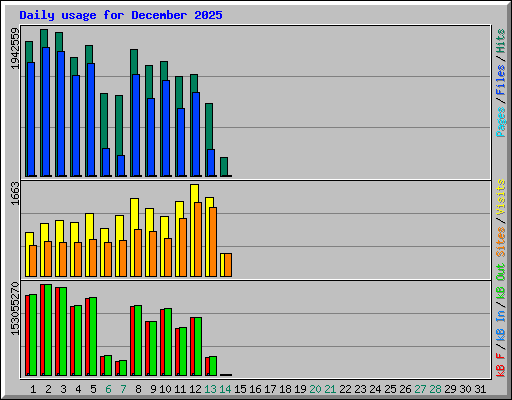The height and width of the screenshot is (400, 512).
Task: Click the kB Out legend label
Action: tap(501, 282)
